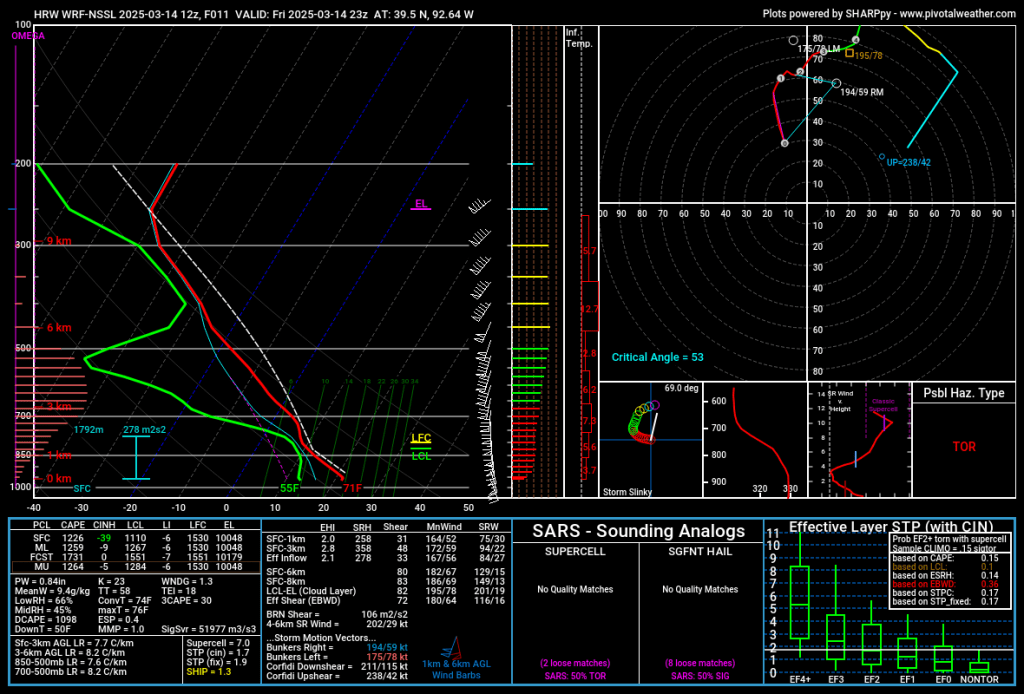Click the green LCL level marker

tap(422, 455)
